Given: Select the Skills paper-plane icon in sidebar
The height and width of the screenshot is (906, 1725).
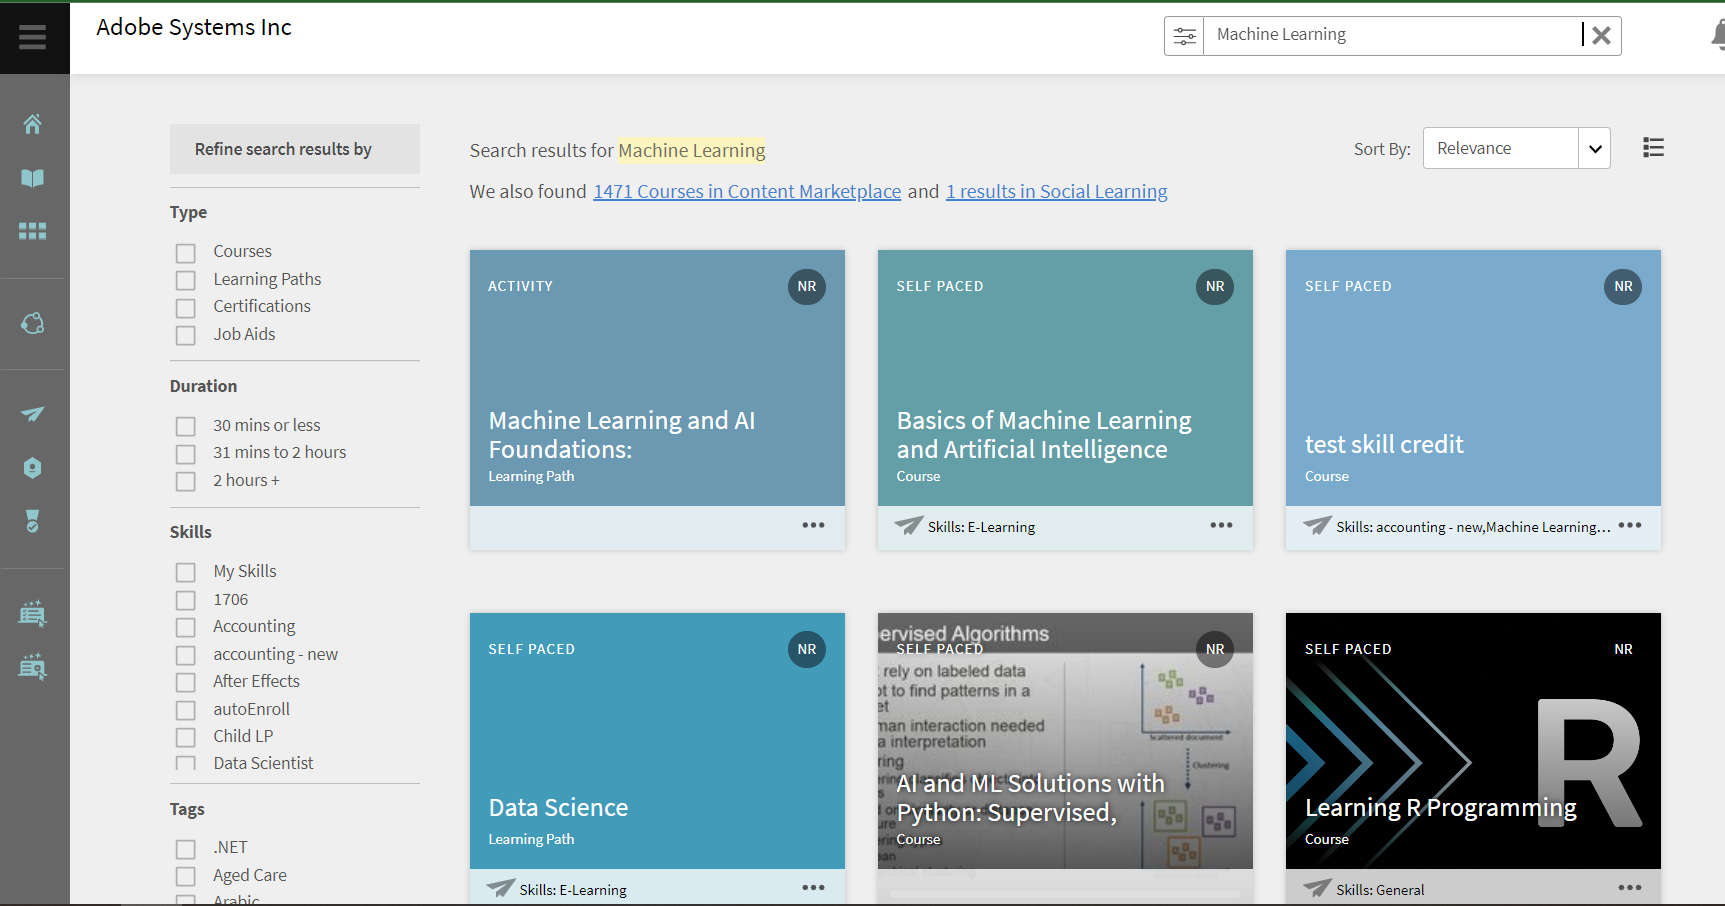Looking at the screenshot, I should [33, 414].
